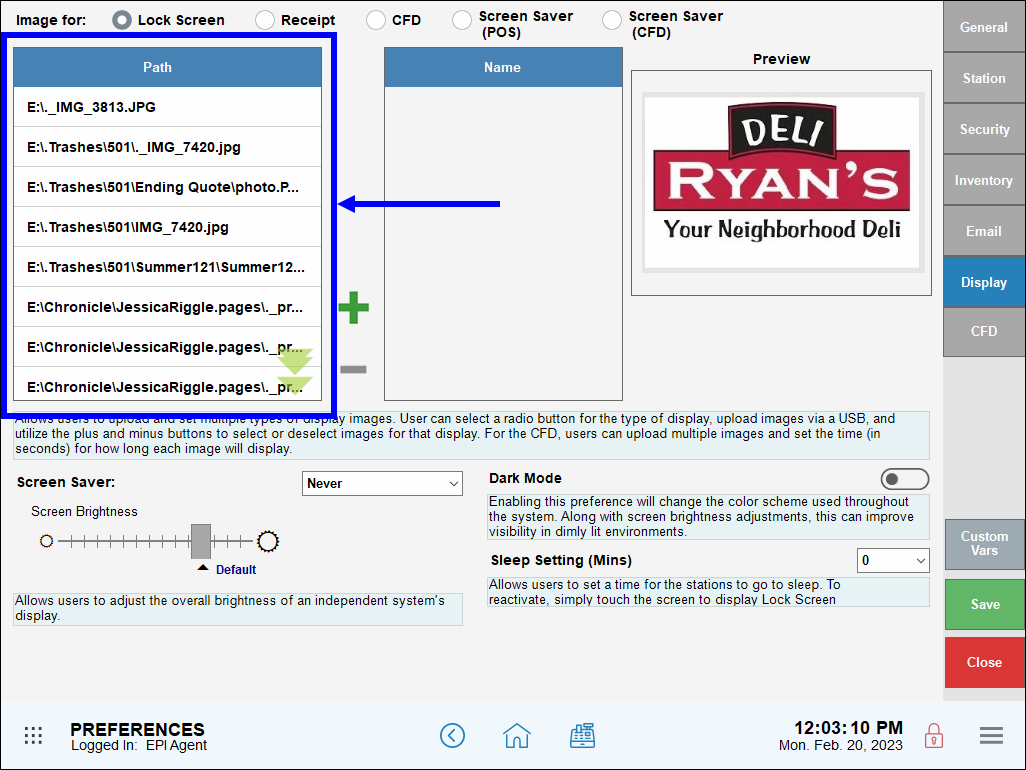Open the cash register icon

click(x=582, y=735)
